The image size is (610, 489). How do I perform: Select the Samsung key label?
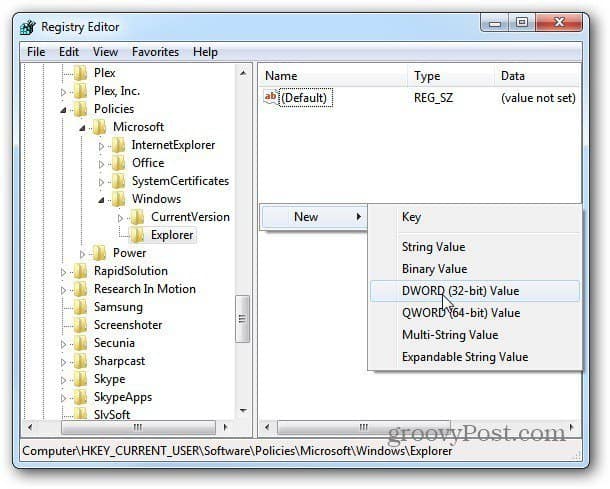[118, 307]
